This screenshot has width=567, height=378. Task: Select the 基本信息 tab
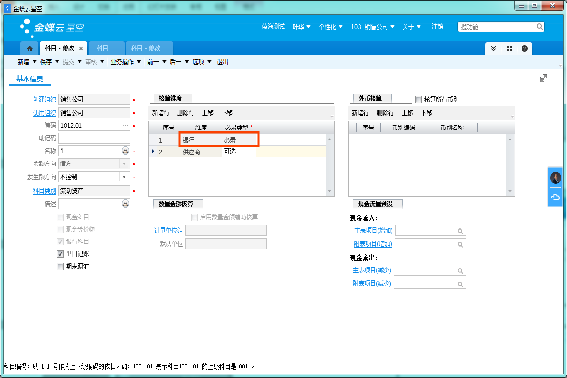click(30, 79)
